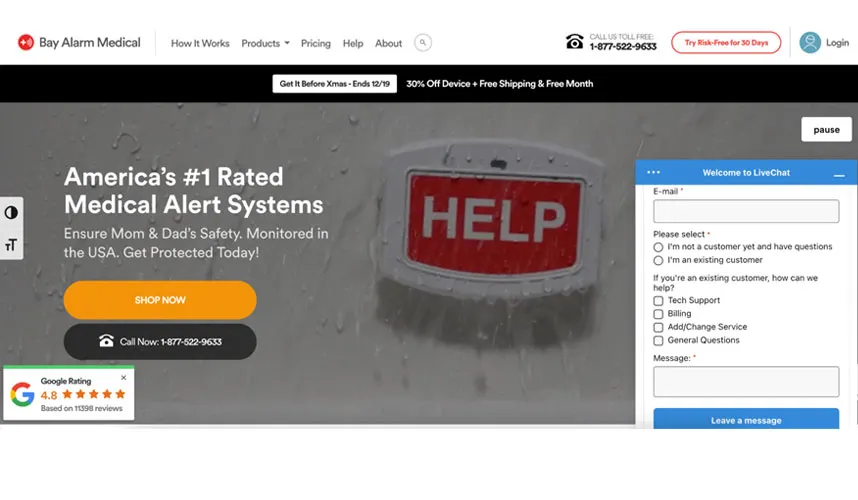Click the Get It Before Xmas banner button
The width and height of the screenshot is (858, 500).
pyautogui.click(x=334, y=84)
